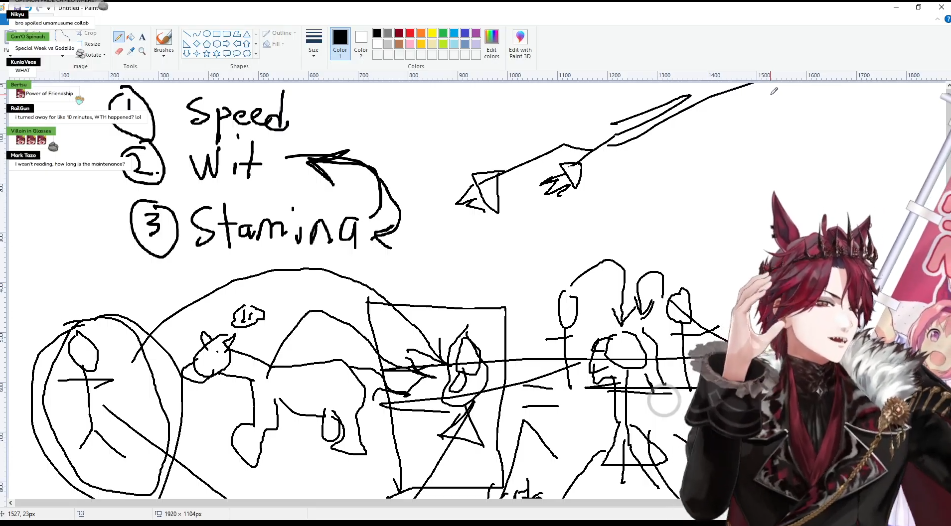
Task: Click the horizontal scrollbar track below canvas
Action: tap(346, 503)
